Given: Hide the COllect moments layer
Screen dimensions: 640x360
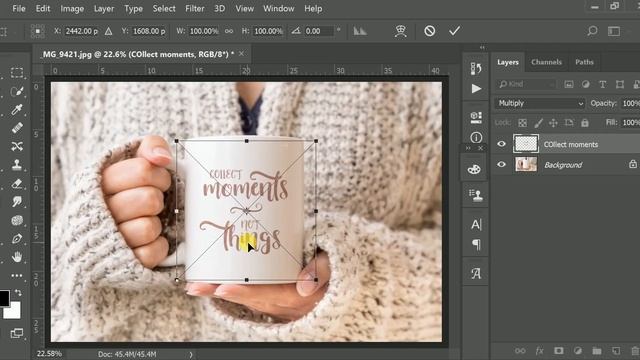Looking at the screenshot, I should [x=501, y=144].
